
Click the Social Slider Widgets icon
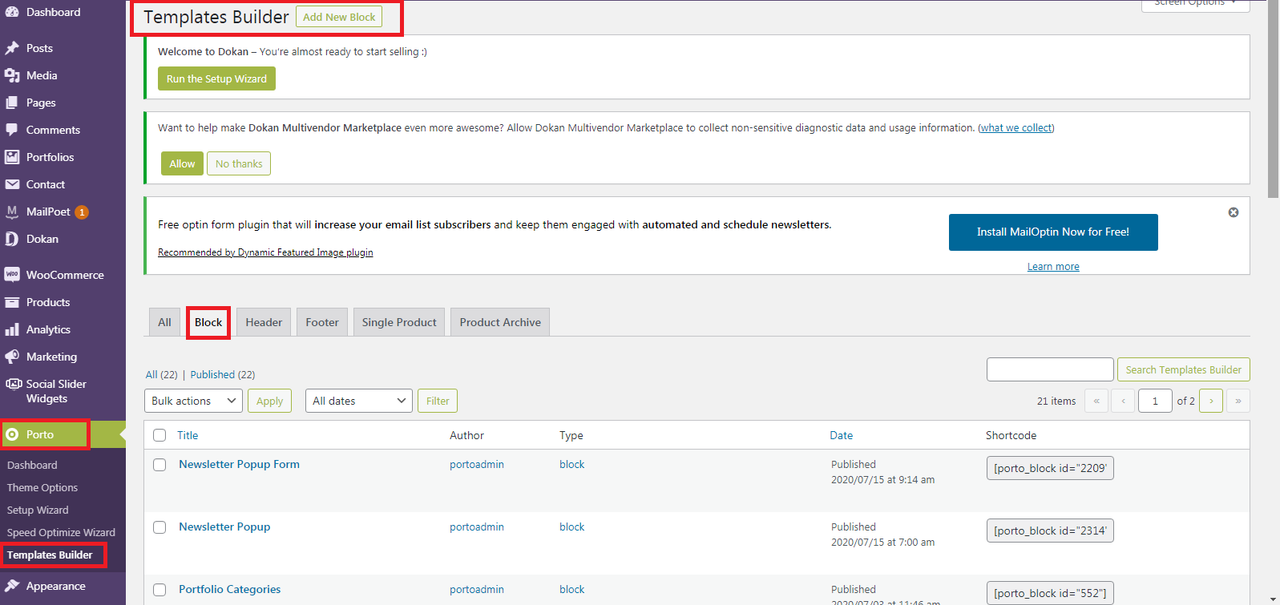12,384
